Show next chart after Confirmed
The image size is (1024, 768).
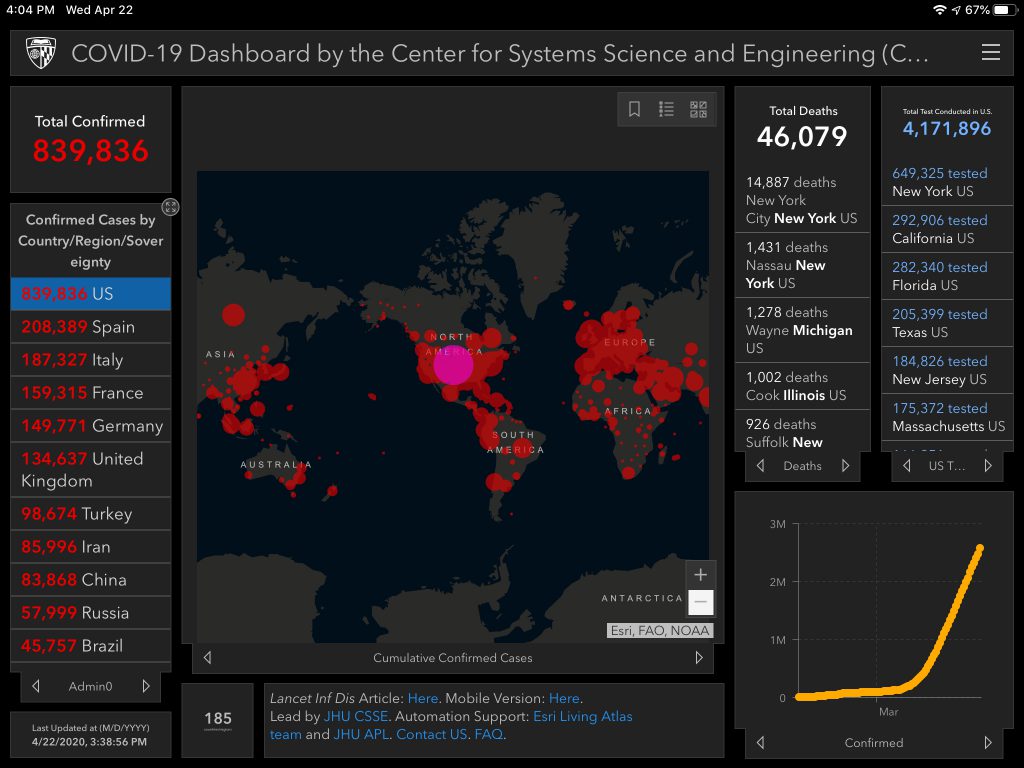(x=988, y=743)
